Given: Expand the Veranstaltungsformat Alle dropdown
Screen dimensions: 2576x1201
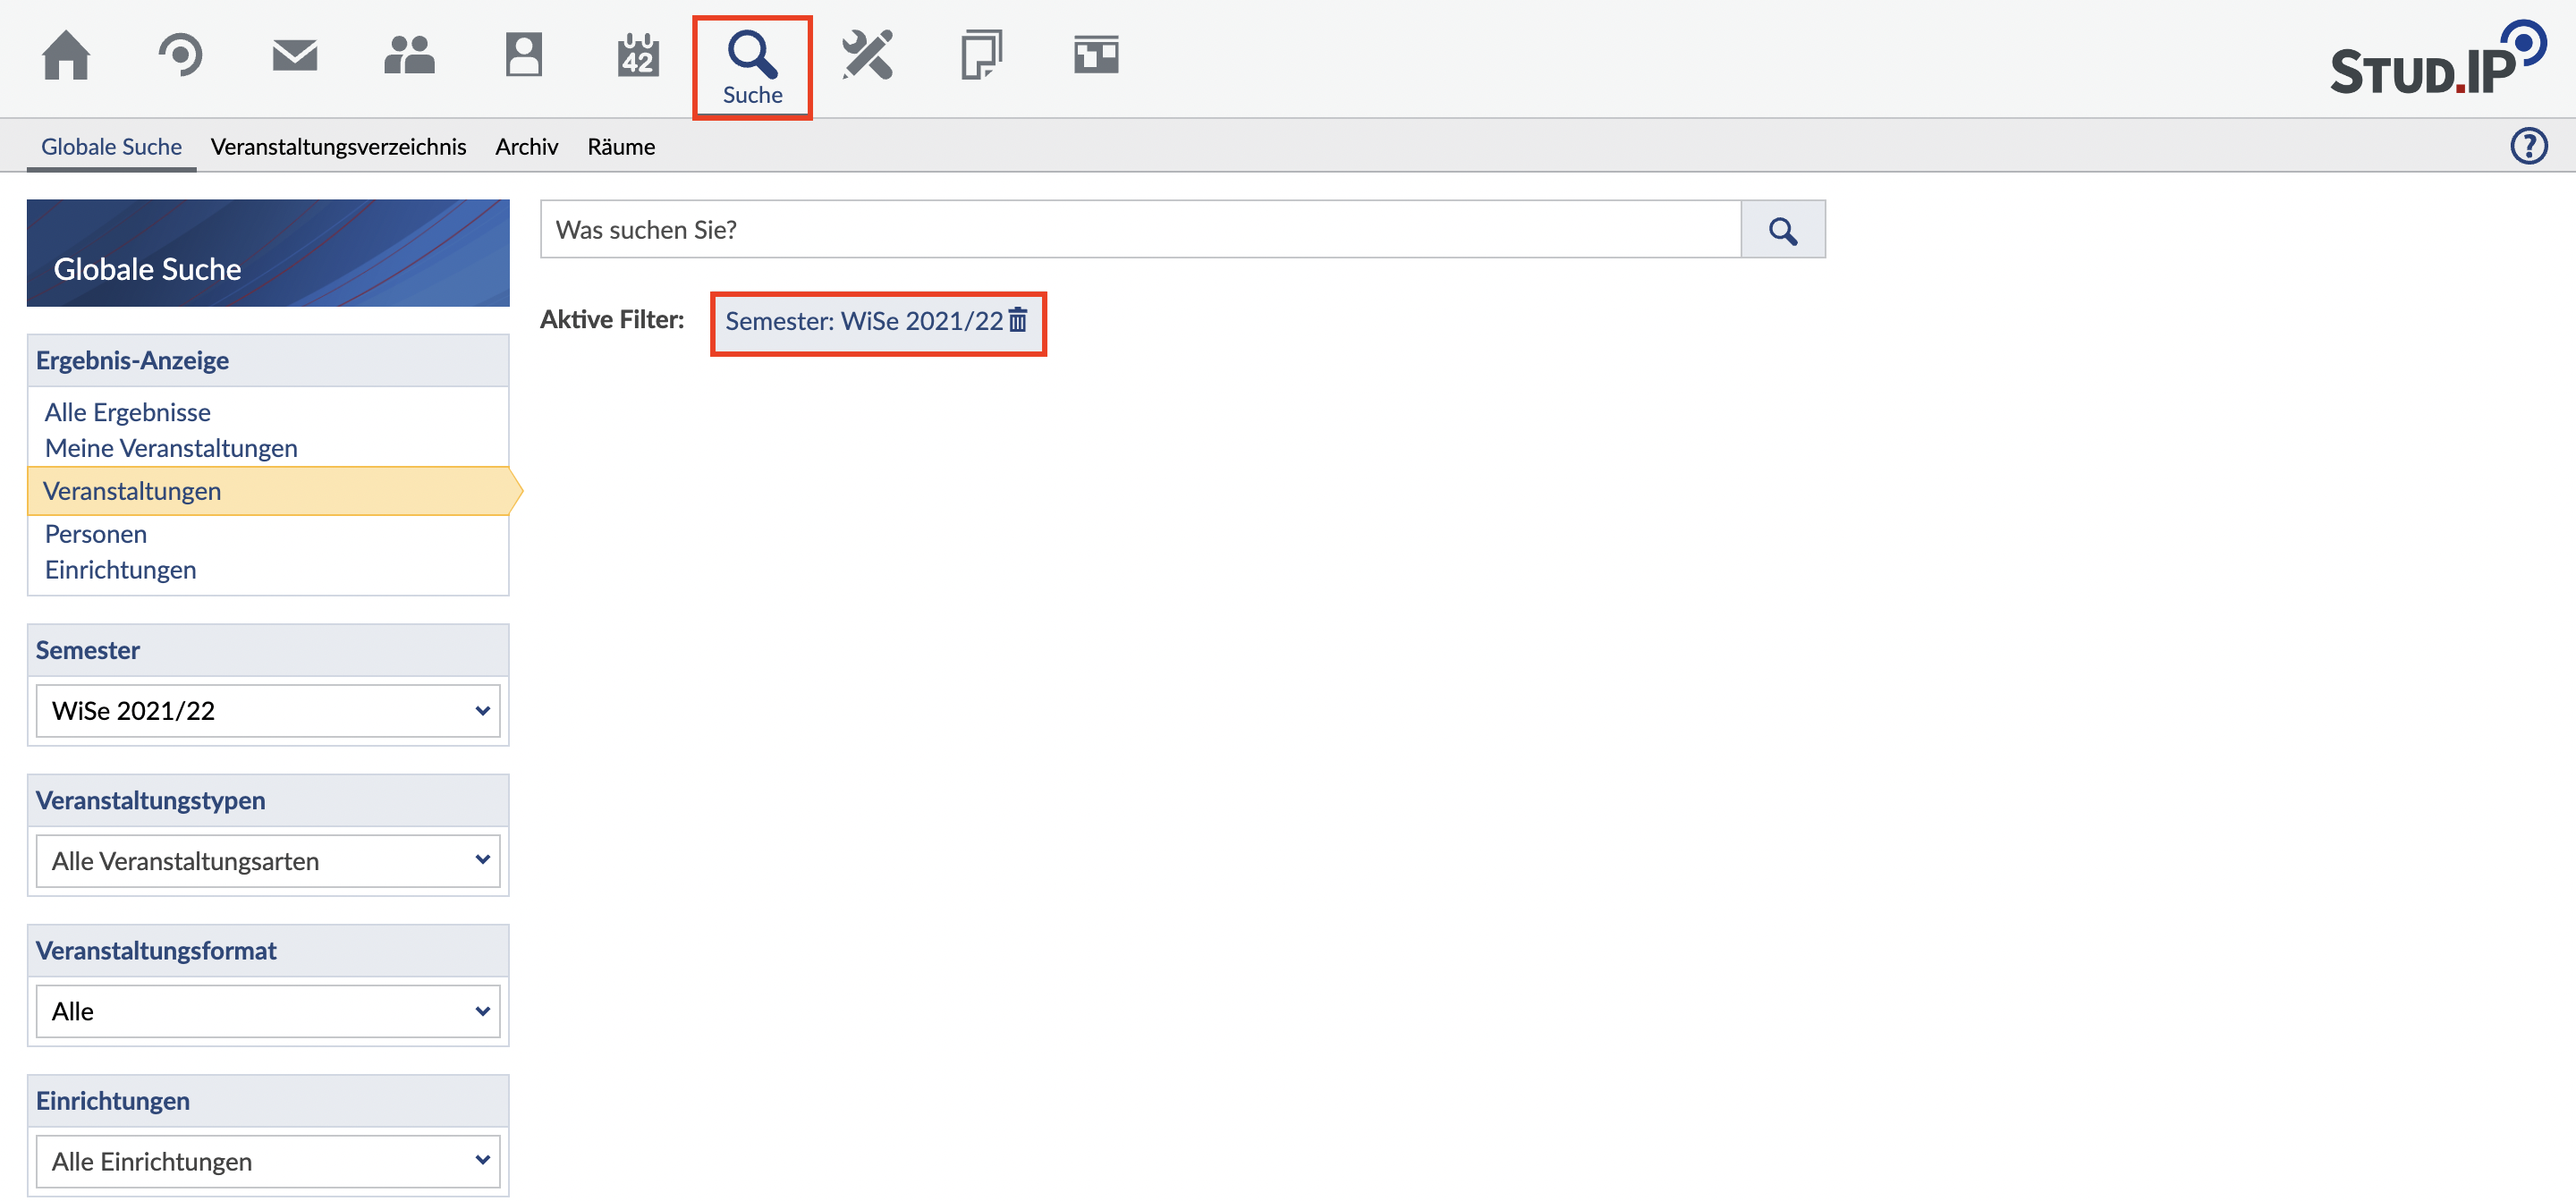Looking at the screenshot, I should [267, 1011].
